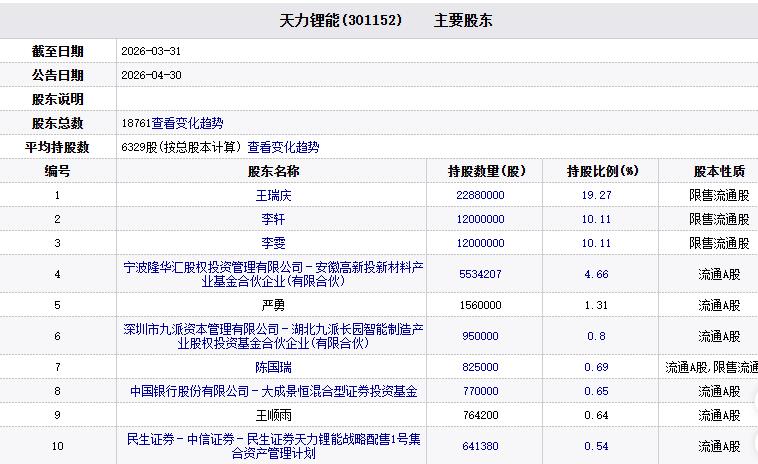This screenshot has width=758, height=464.
Task: Select 12000000 in 李轩 row
Action: pos(481,219)
